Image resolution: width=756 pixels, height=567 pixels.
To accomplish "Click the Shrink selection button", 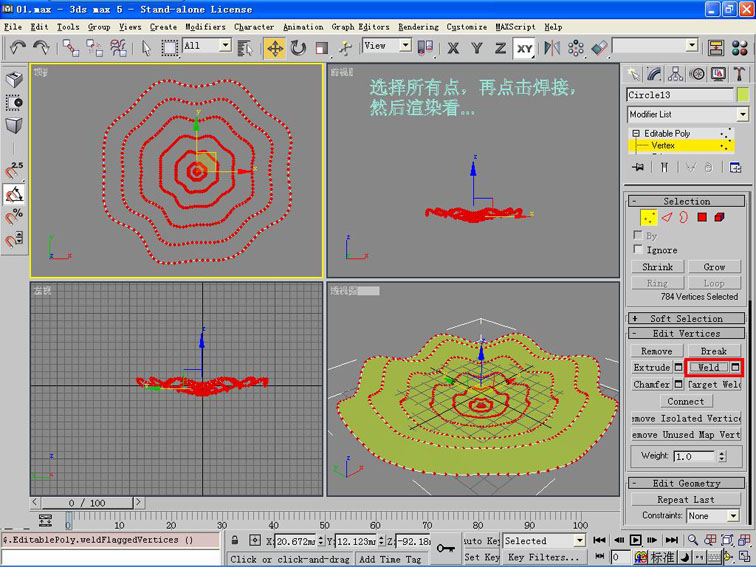I will click(x=657, y=267).
